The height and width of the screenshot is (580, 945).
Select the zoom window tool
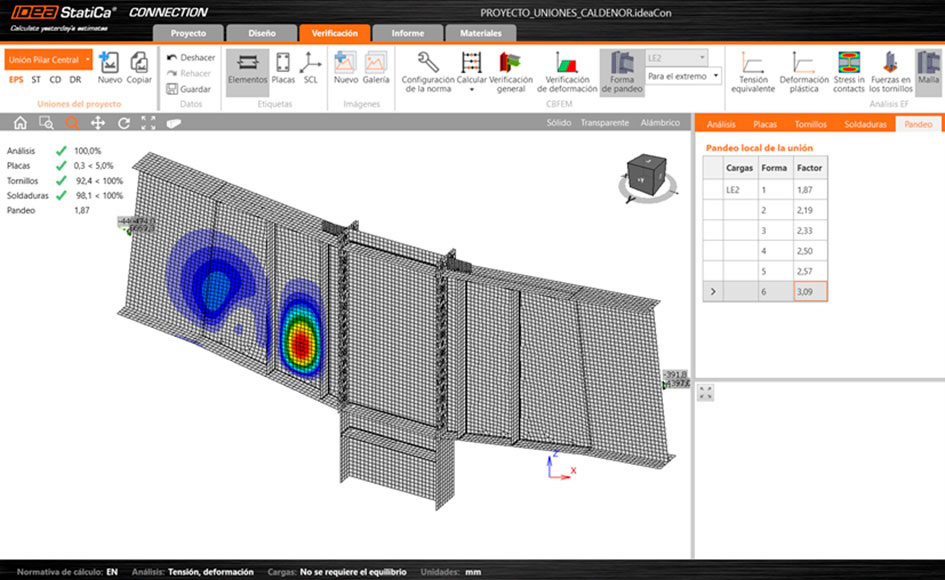point(46,123)
